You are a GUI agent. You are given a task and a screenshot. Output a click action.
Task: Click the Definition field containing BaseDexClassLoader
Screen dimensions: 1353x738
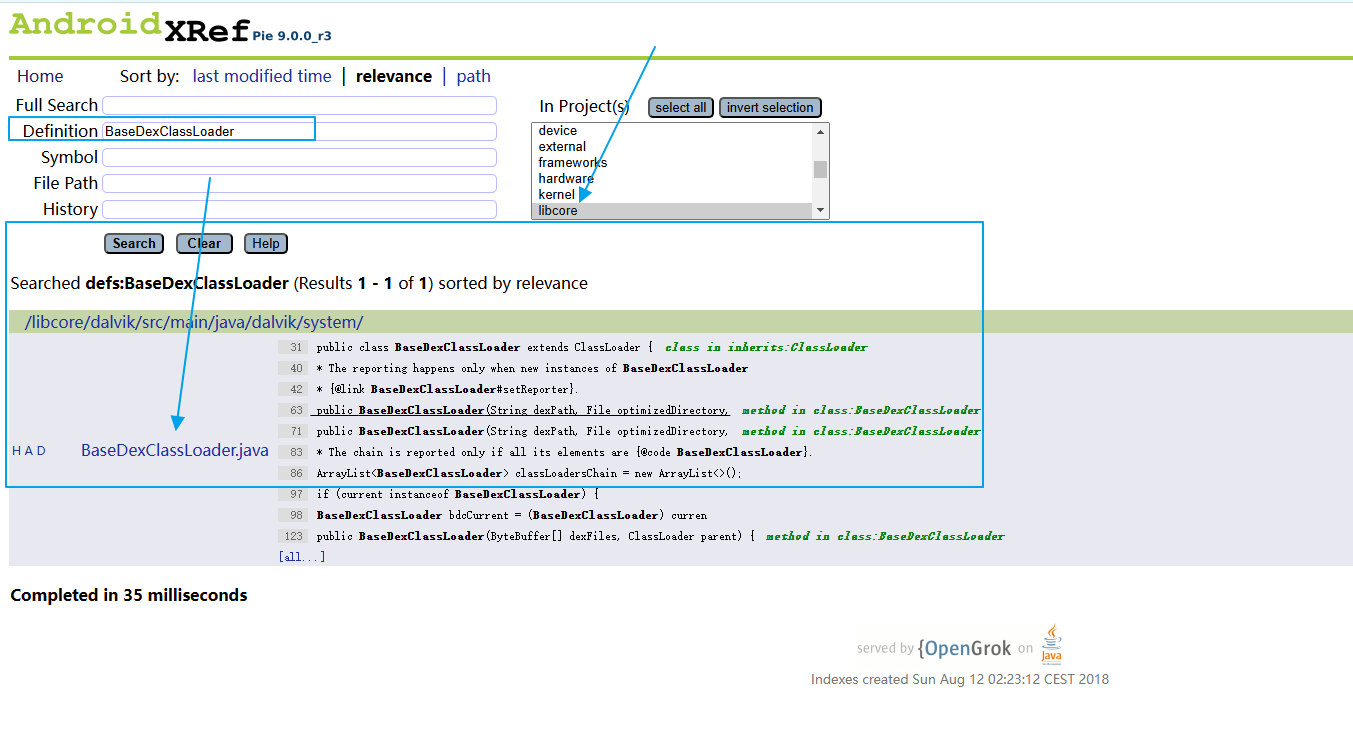pyautogui.click(x=300, y=131)
